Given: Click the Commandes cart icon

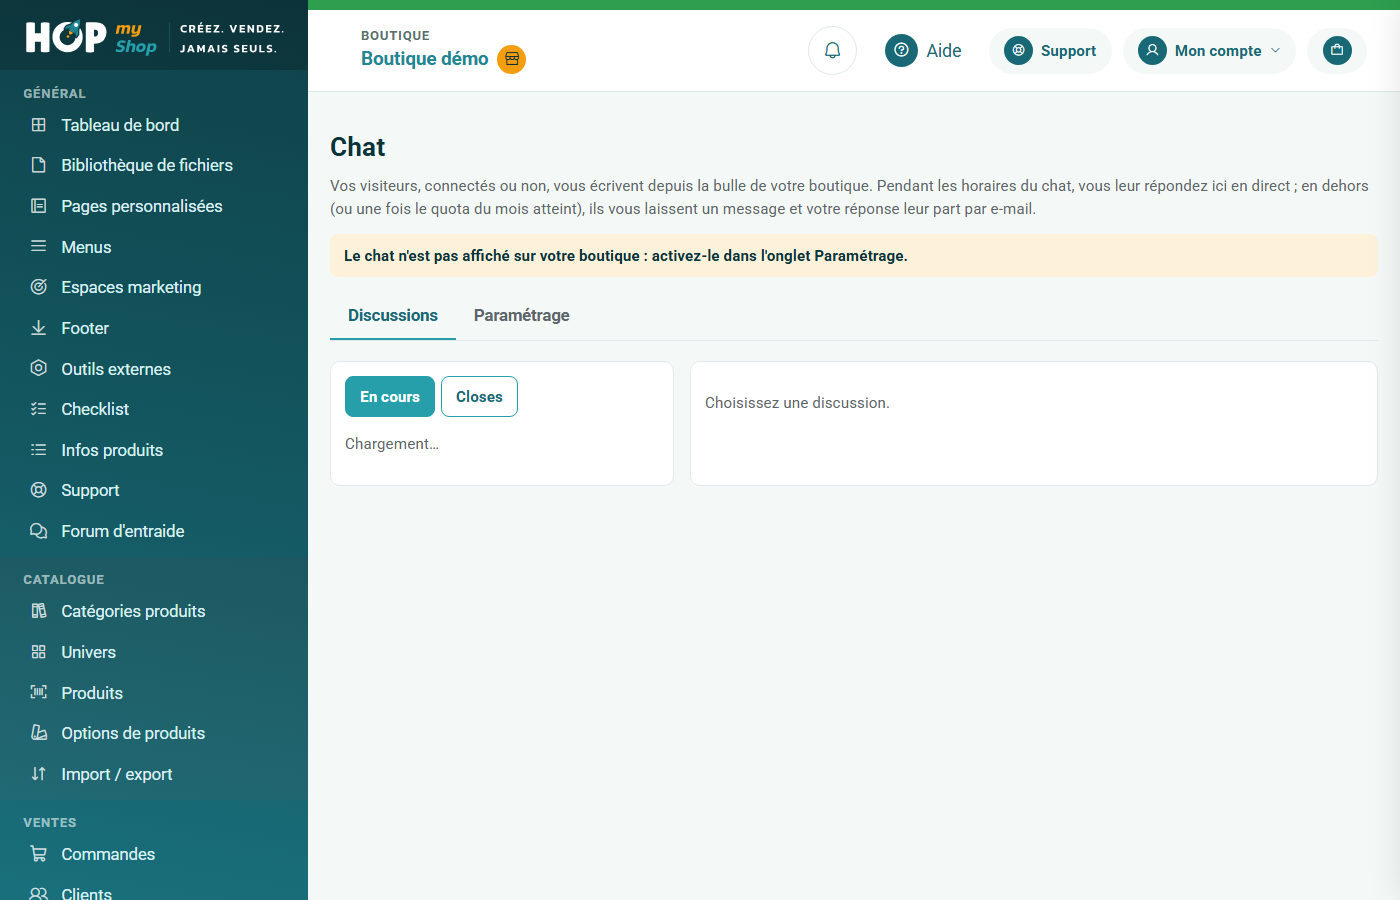Looking at the screenshot, I should click(x=39, y=854).
